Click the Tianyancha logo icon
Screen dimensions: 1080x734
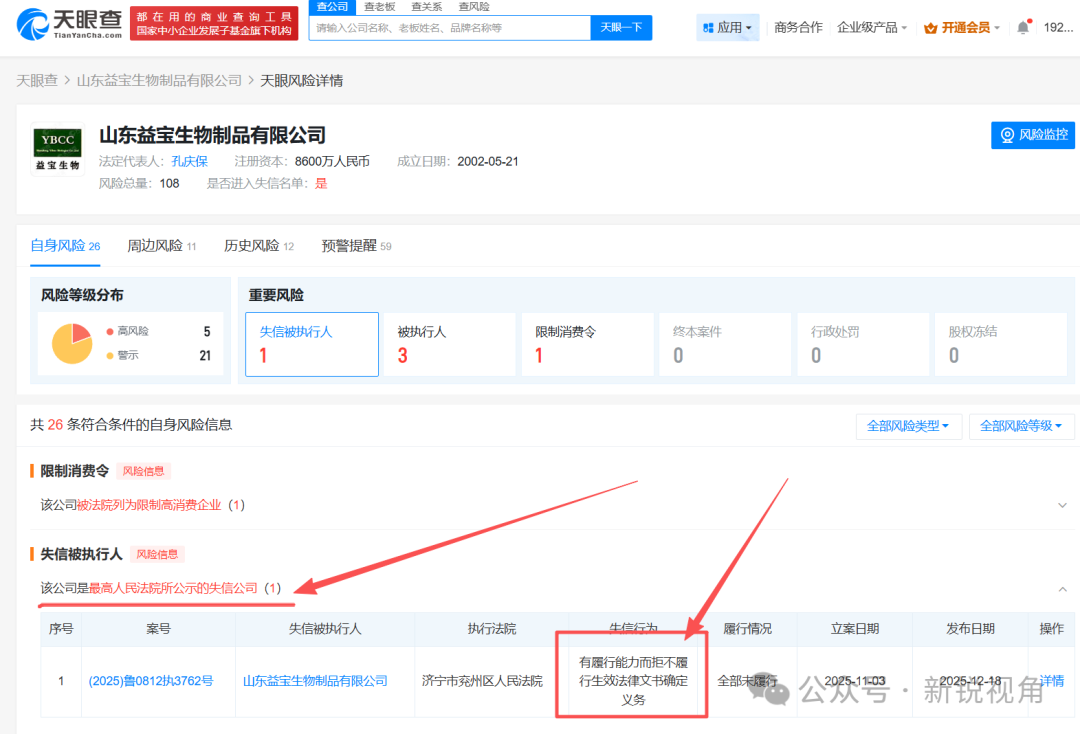[33, 23]
